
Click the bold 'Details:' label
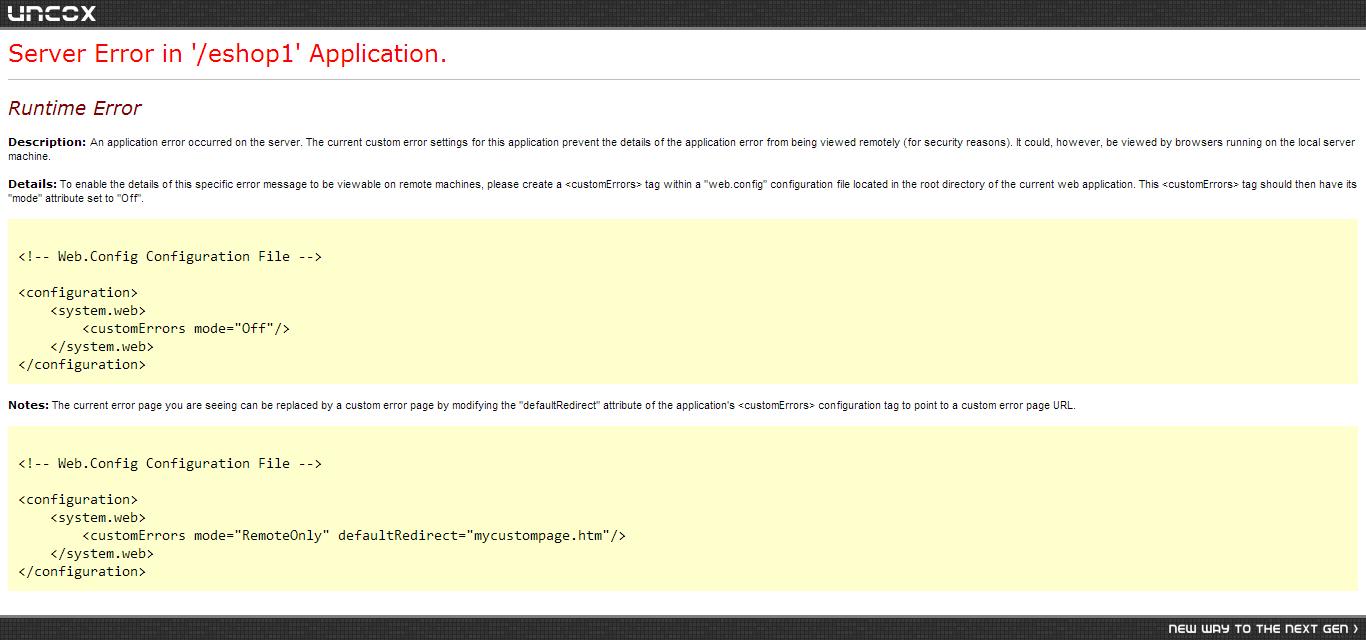(32, 184)
